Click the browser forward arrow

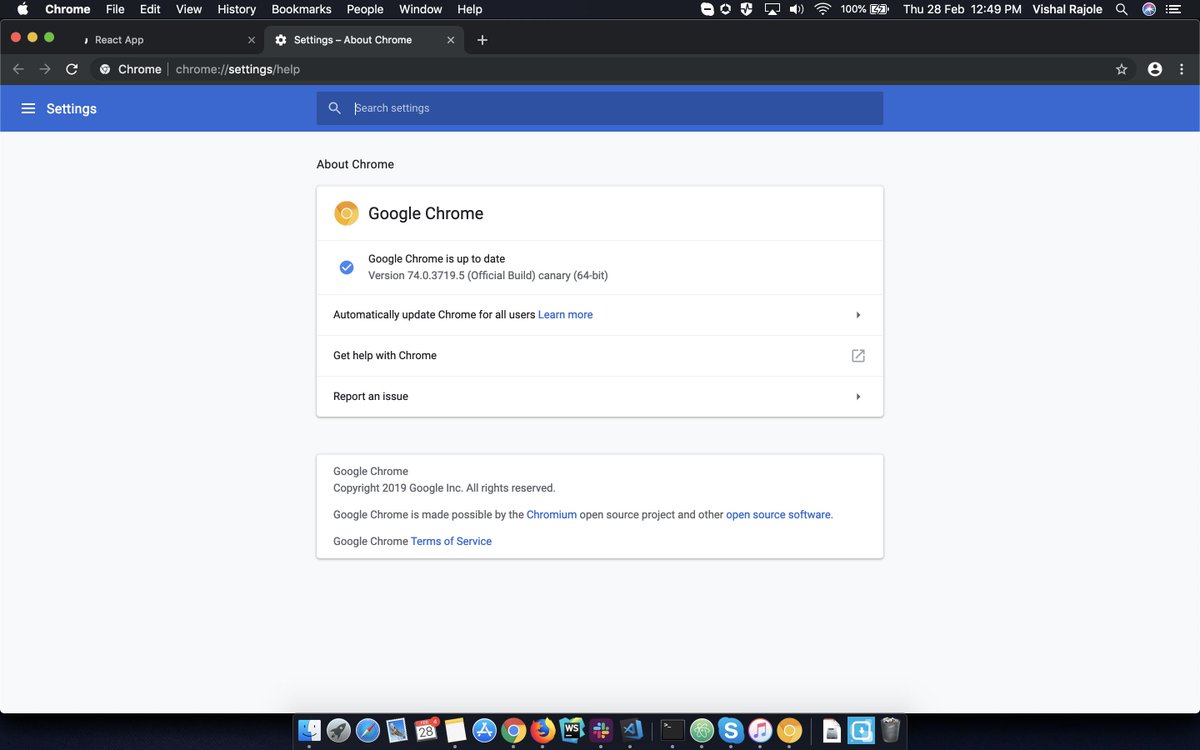[45, 69]
